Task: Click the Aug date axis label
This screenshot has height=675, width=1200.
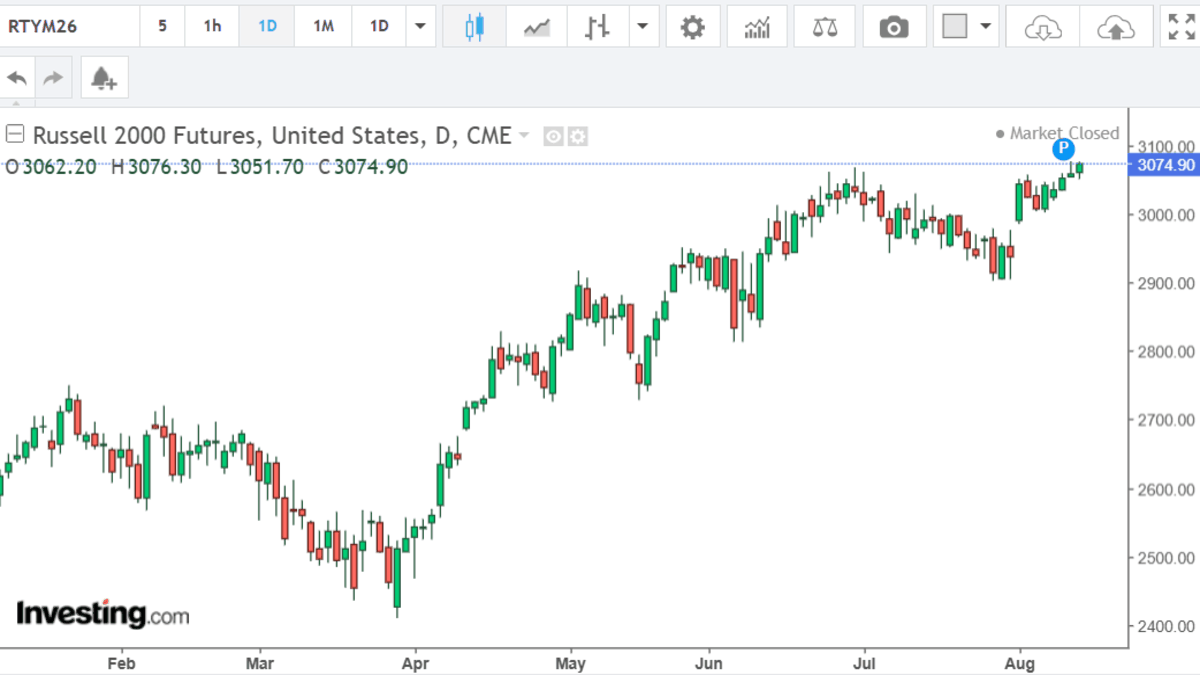Action: pos(1019,662)
